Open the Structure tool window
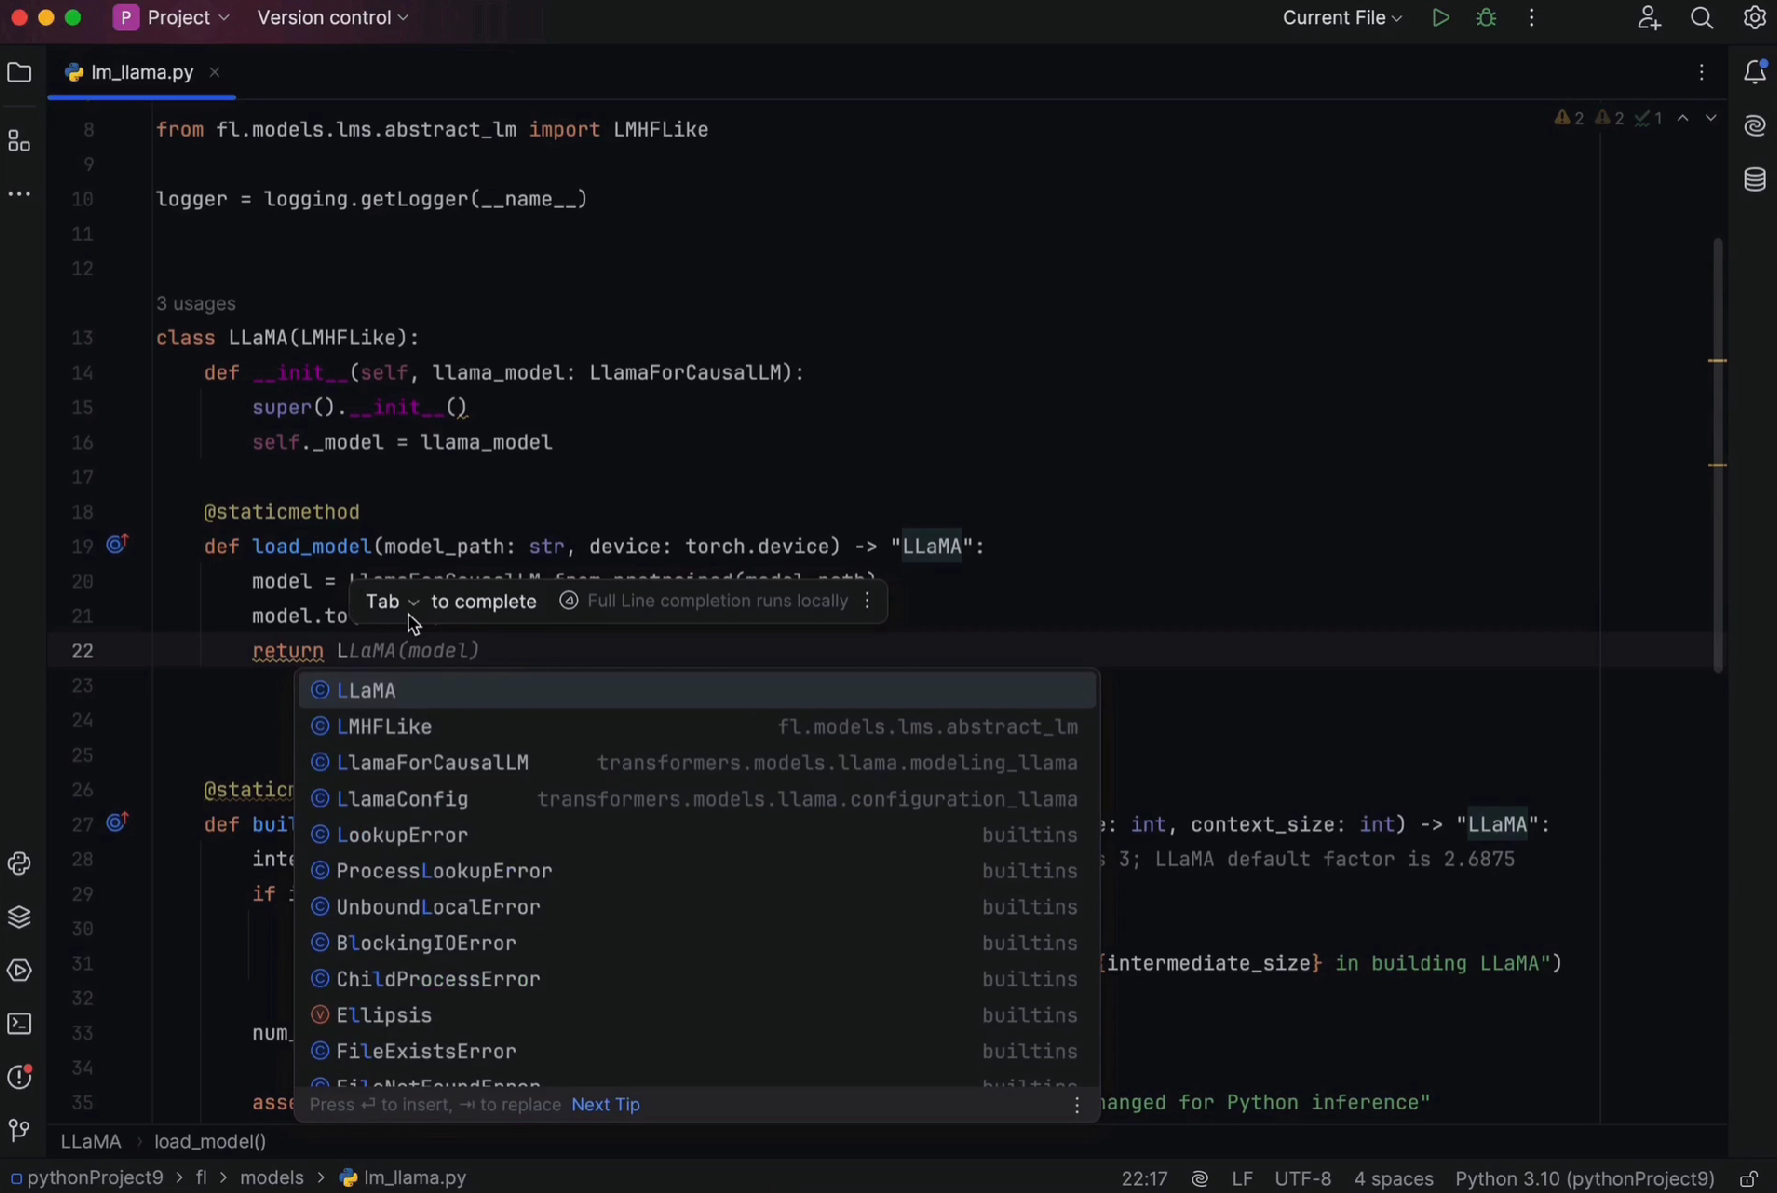This screenshot has width=1777, height=1193. click(x=19, y=141)
